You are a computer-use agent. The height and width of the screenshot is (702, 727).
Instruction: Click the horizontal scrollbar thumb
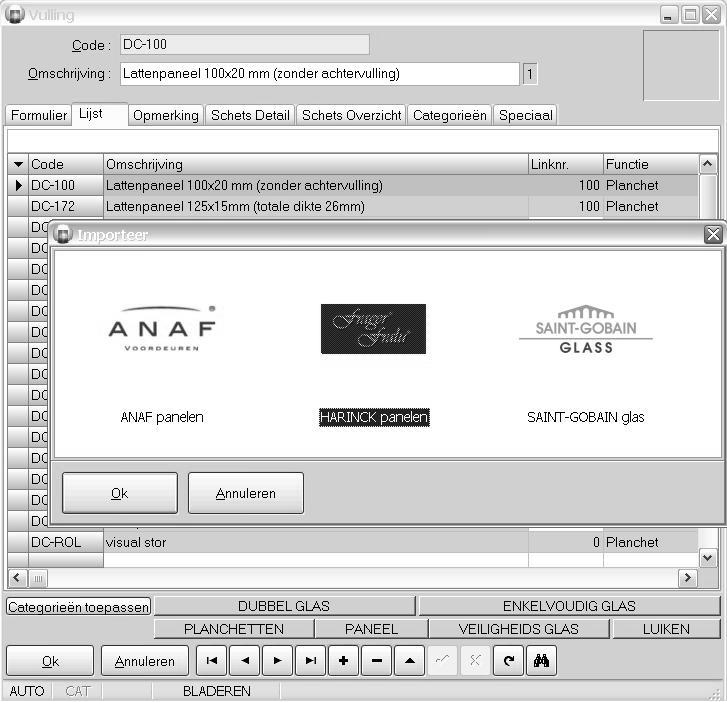tap(38, 578)
